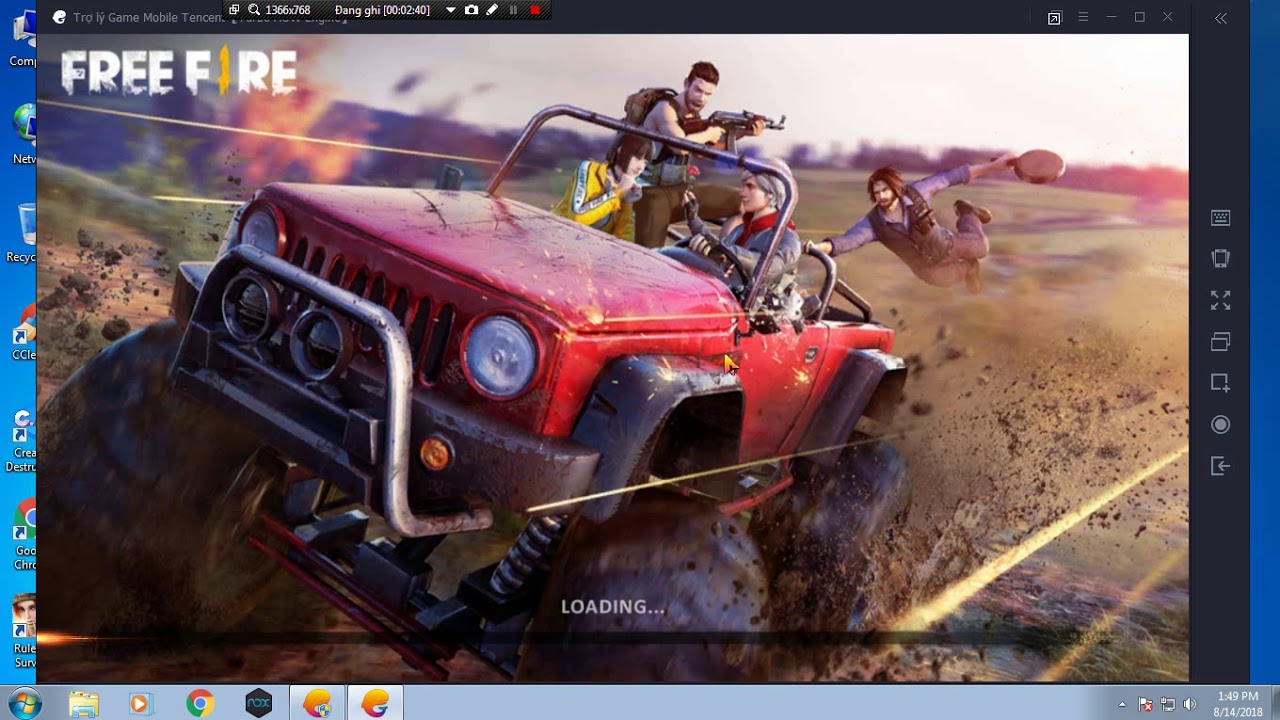Click the taskbar clock showing 1:49 PM
Screen dimensions: 1280x720
pos(1237,704)
